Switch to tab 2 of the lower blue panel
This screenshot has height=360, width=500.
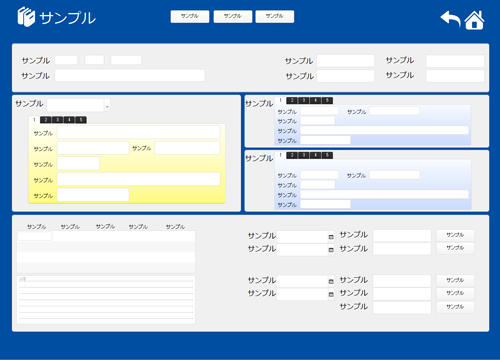point(292,155)
